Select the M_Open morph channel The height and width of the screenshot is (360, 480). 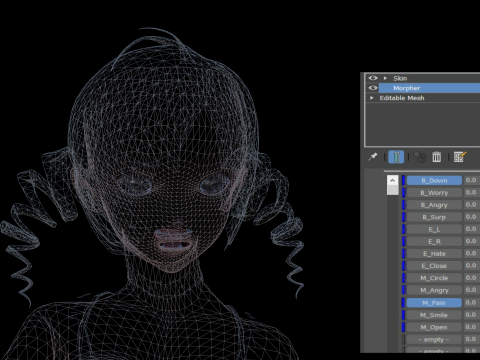(434, 327)
